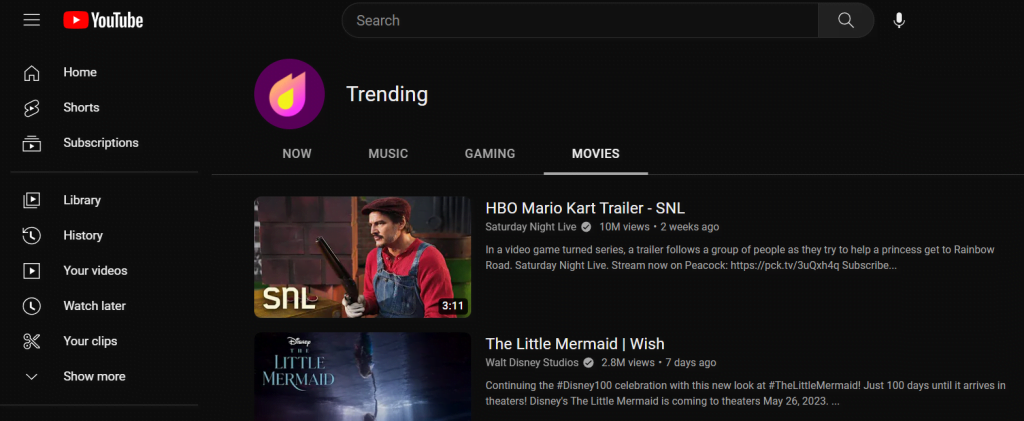Click the magnifier search button
This screenshot has height=421, width=1024.
846,20
